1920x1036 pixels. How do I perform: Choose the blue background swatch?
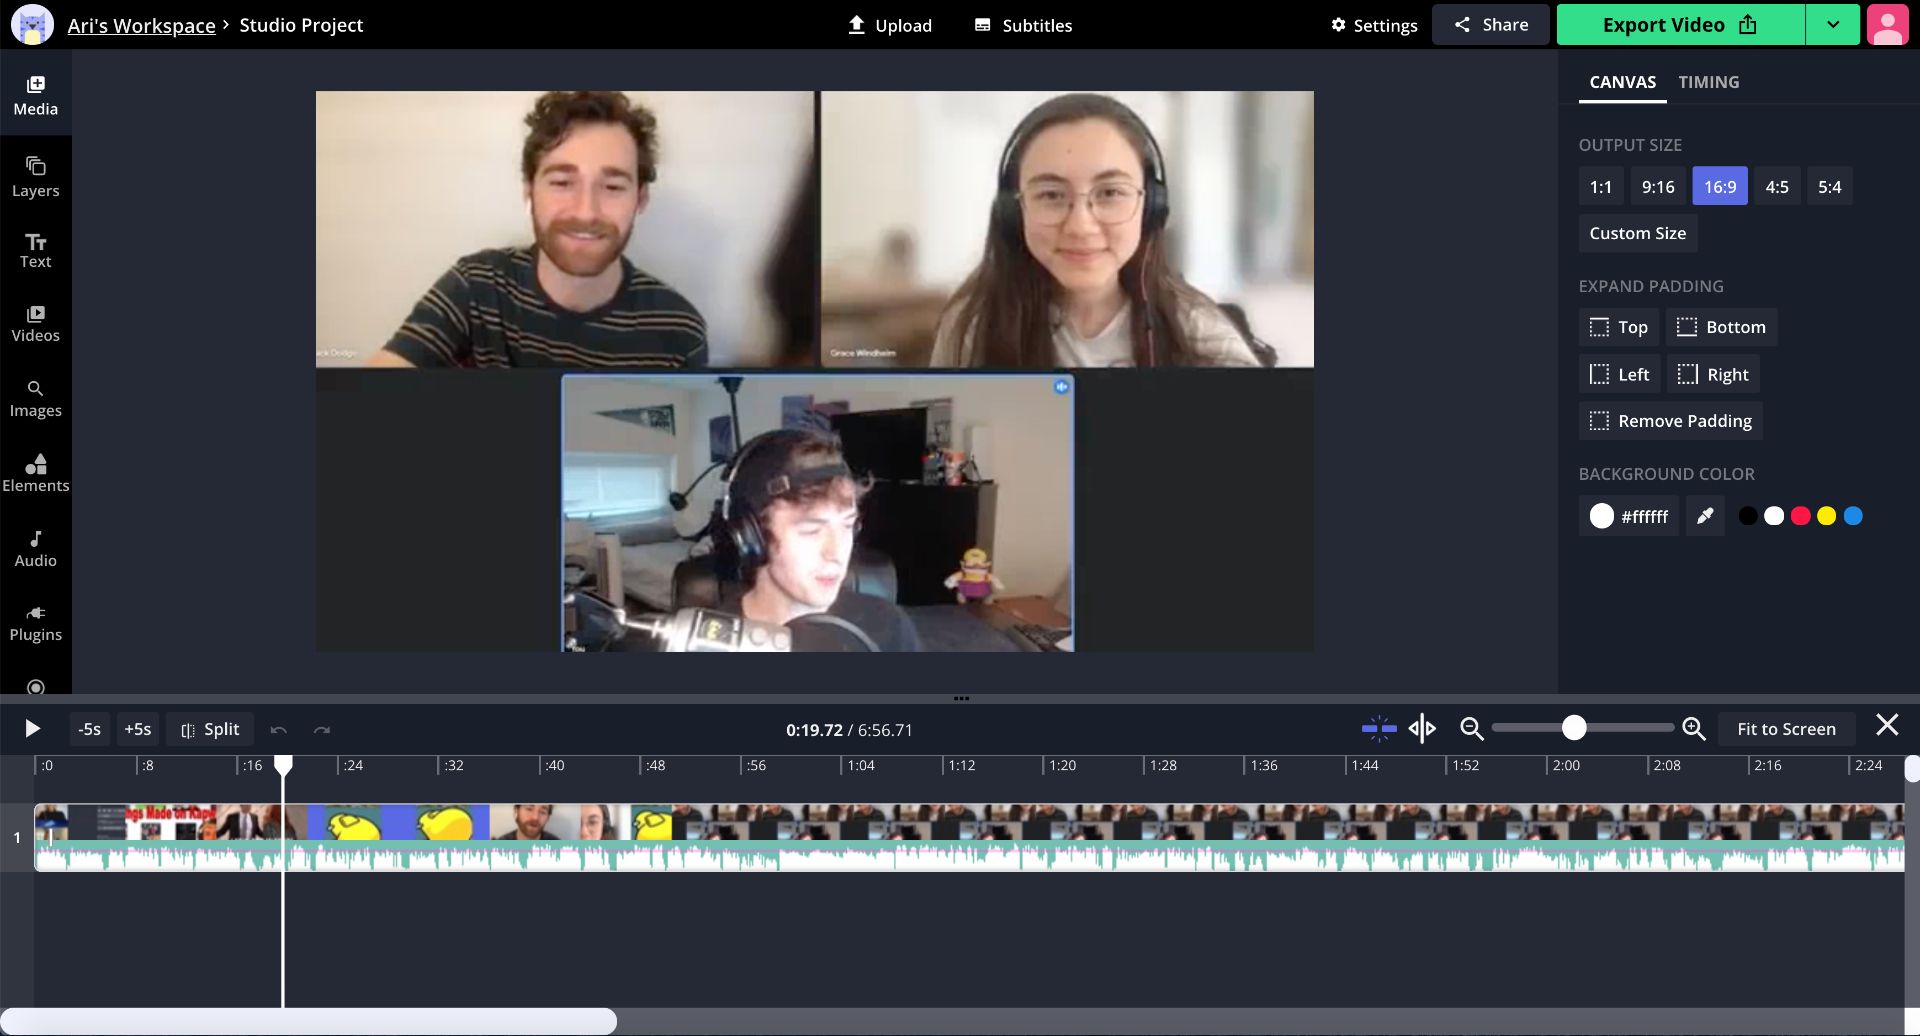[1853, 516]
